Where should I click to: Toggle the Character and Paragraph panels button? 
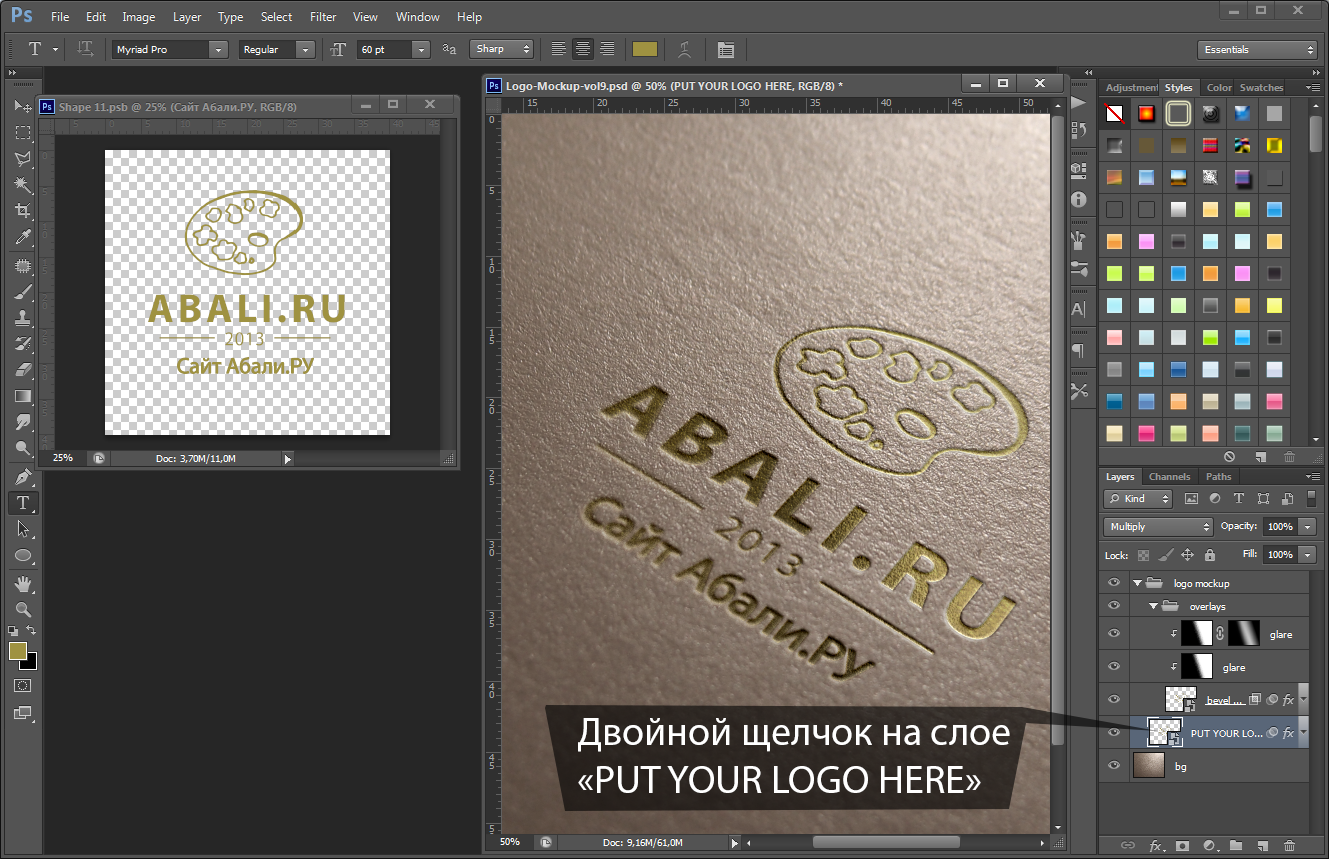point(725,49)
